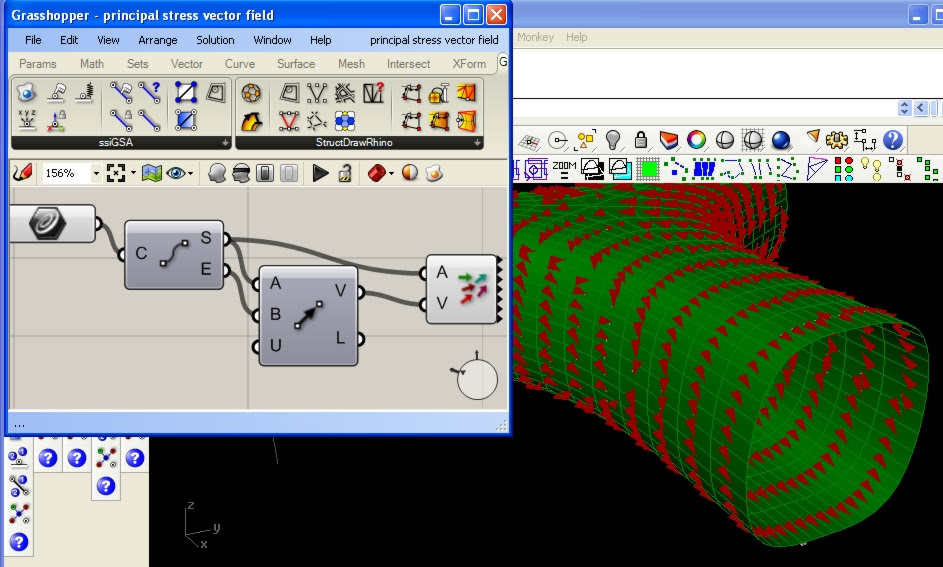This screenshot has width=943, height=567.
Task: Select the ssiGSA spring support icon
Action: pos(86,93)
